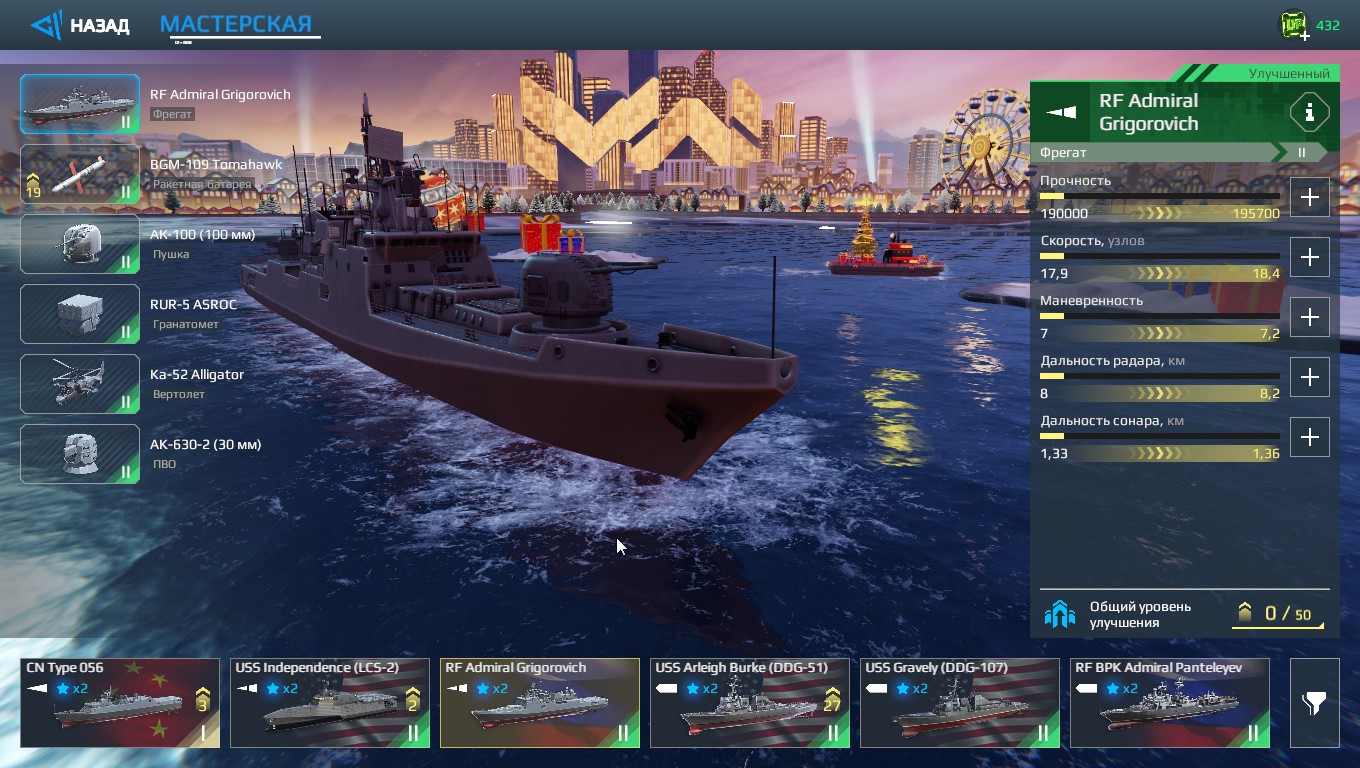Select the AK-100 (100 мм) cannon icon

tap(80, 244)
